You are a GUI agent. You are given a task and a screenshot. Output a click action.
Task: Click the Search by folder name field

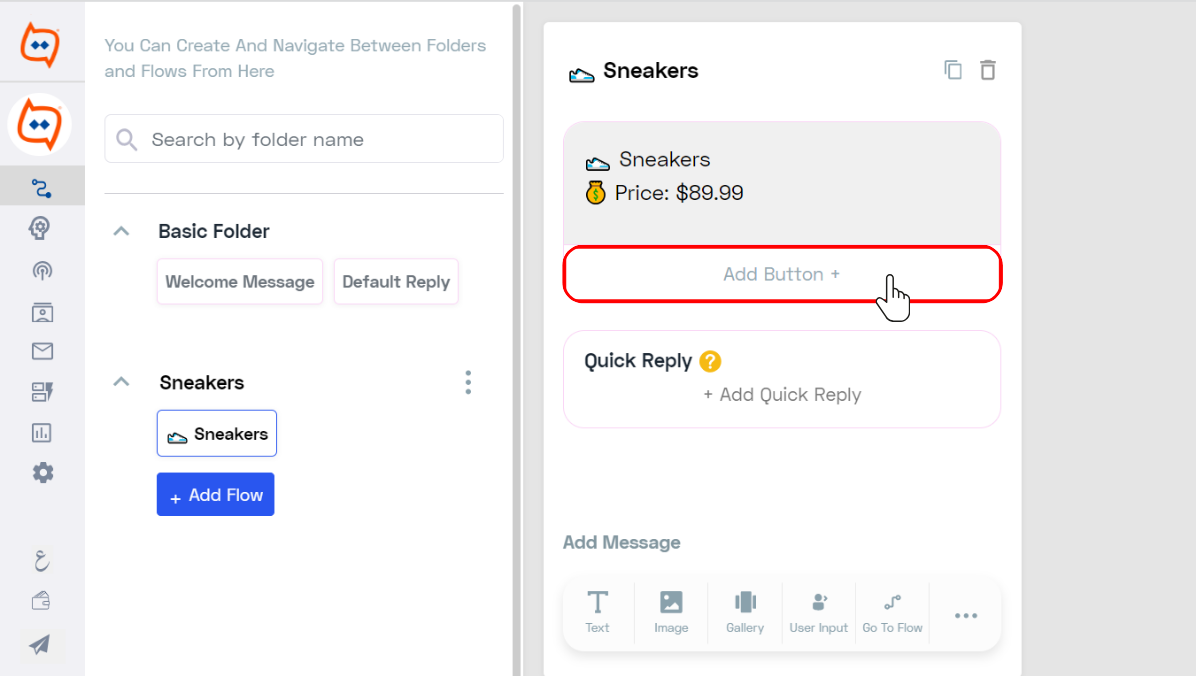[x=304, y=139]
